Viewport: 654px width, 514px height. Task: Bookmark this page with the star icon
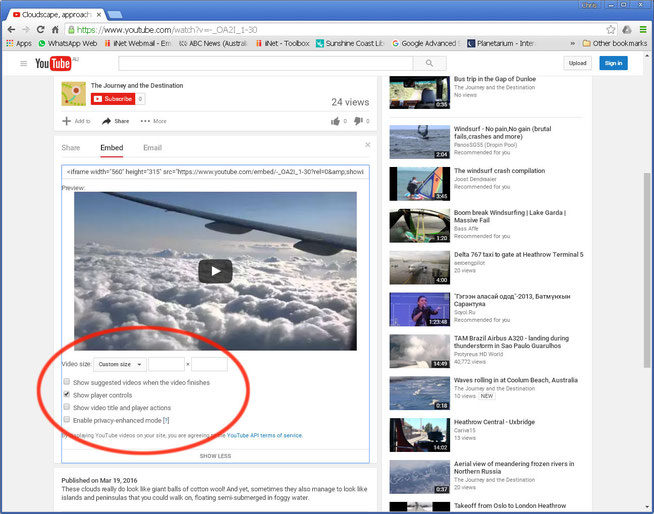tap(611, 30)
